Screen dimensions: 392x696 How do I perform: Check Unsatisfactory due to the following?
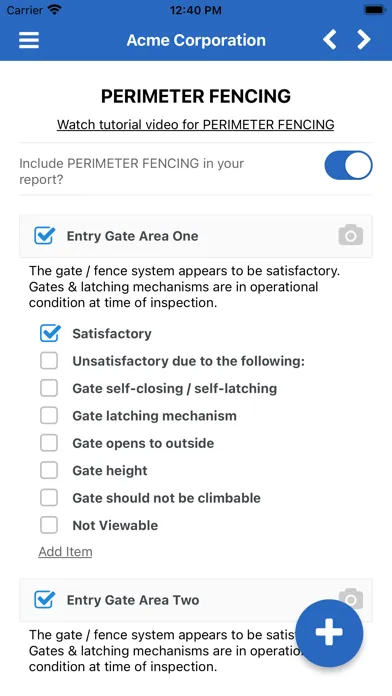click(x=49, y=361)
